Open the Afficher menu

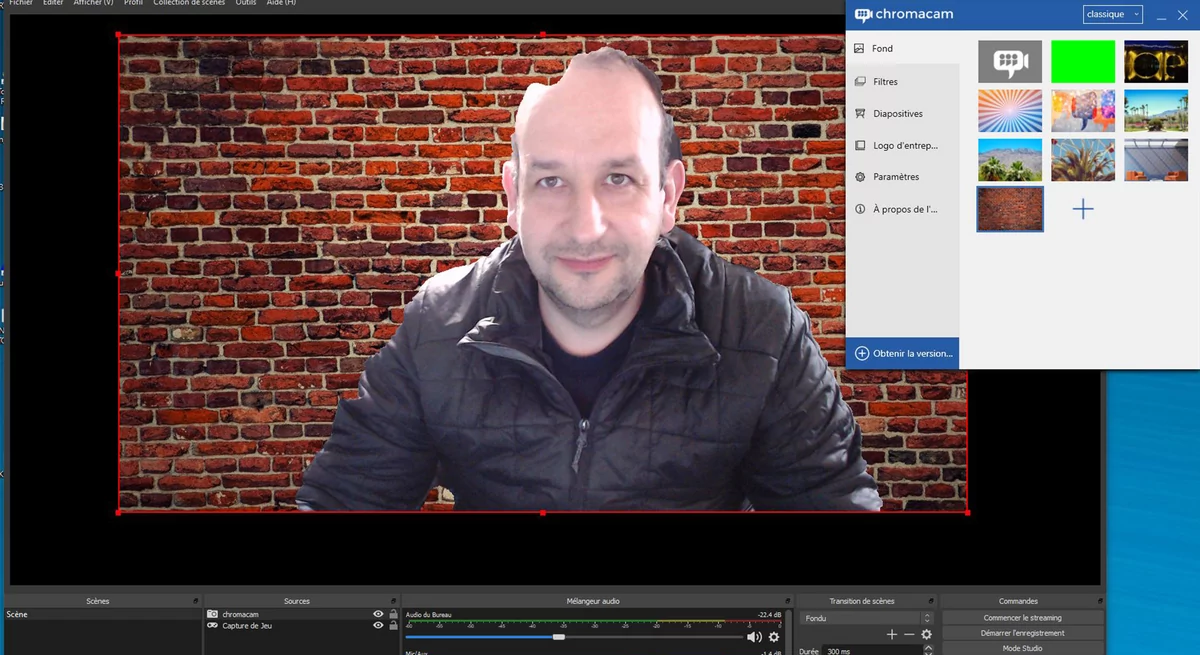(93, 3)
